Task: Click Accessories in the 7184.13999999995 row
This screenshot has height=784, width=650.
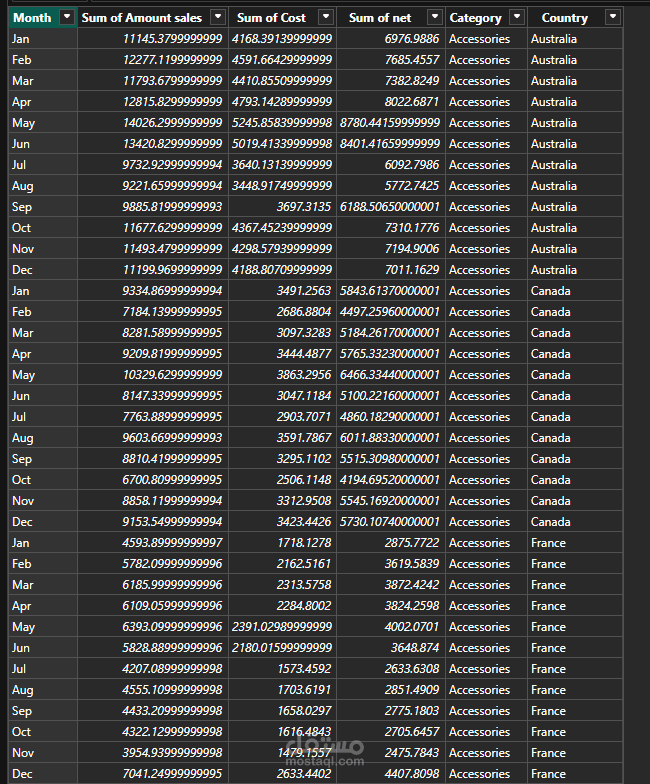Action: pyautogui.click(x=486, y=312)
